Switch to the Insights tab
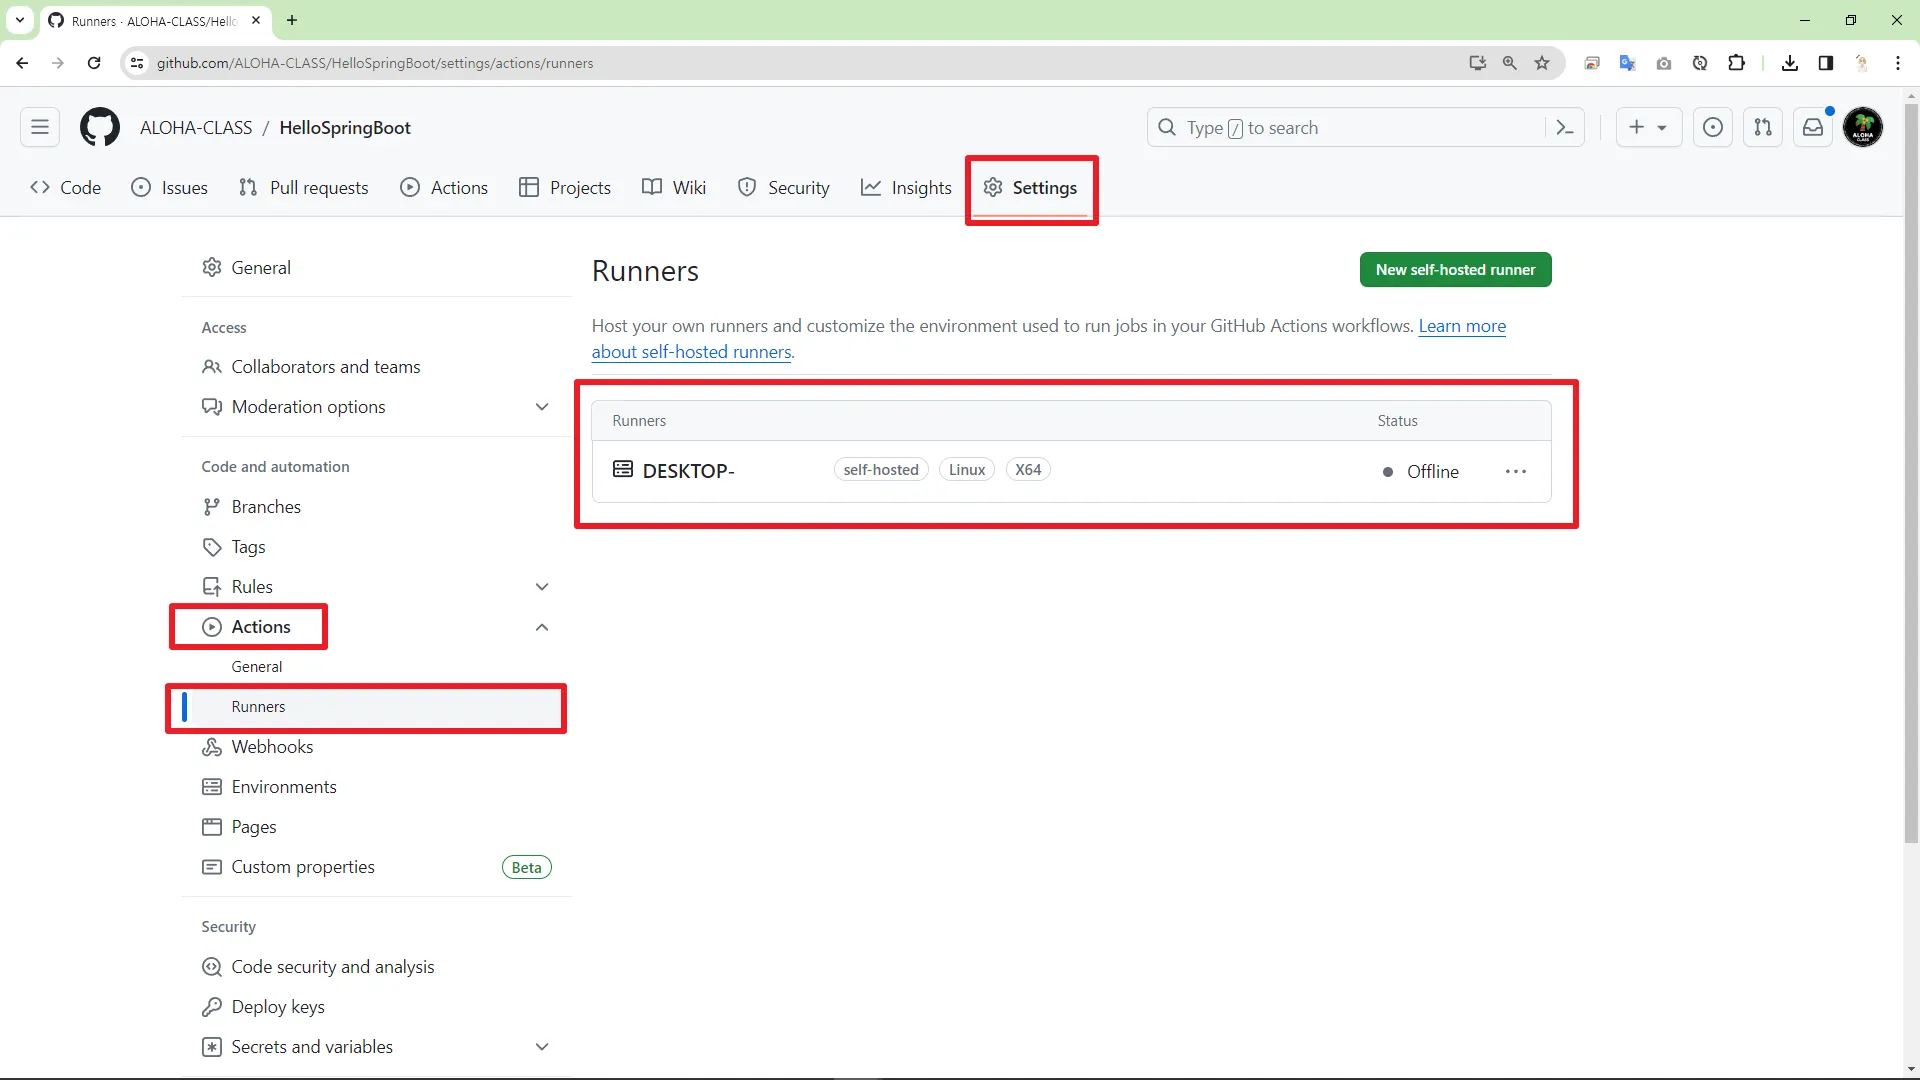Screen dimensions: 1920x1080 point(906,188)
